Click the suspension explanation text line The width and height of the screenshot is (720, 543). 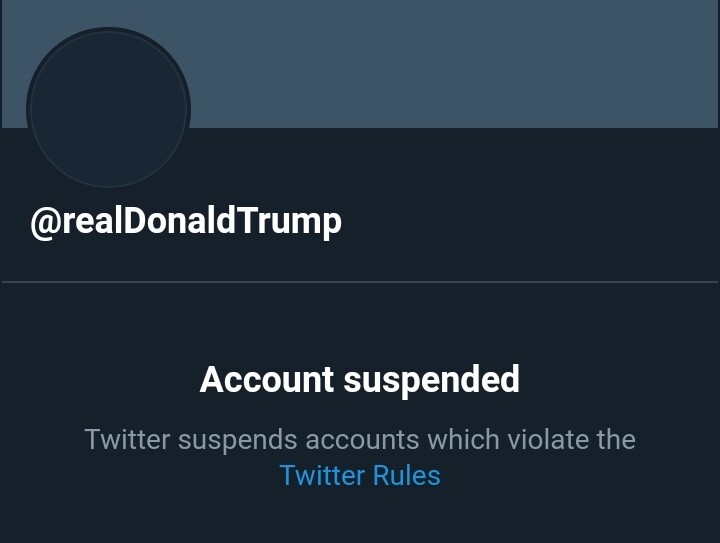pyautogui.click(x=360, y=439)
